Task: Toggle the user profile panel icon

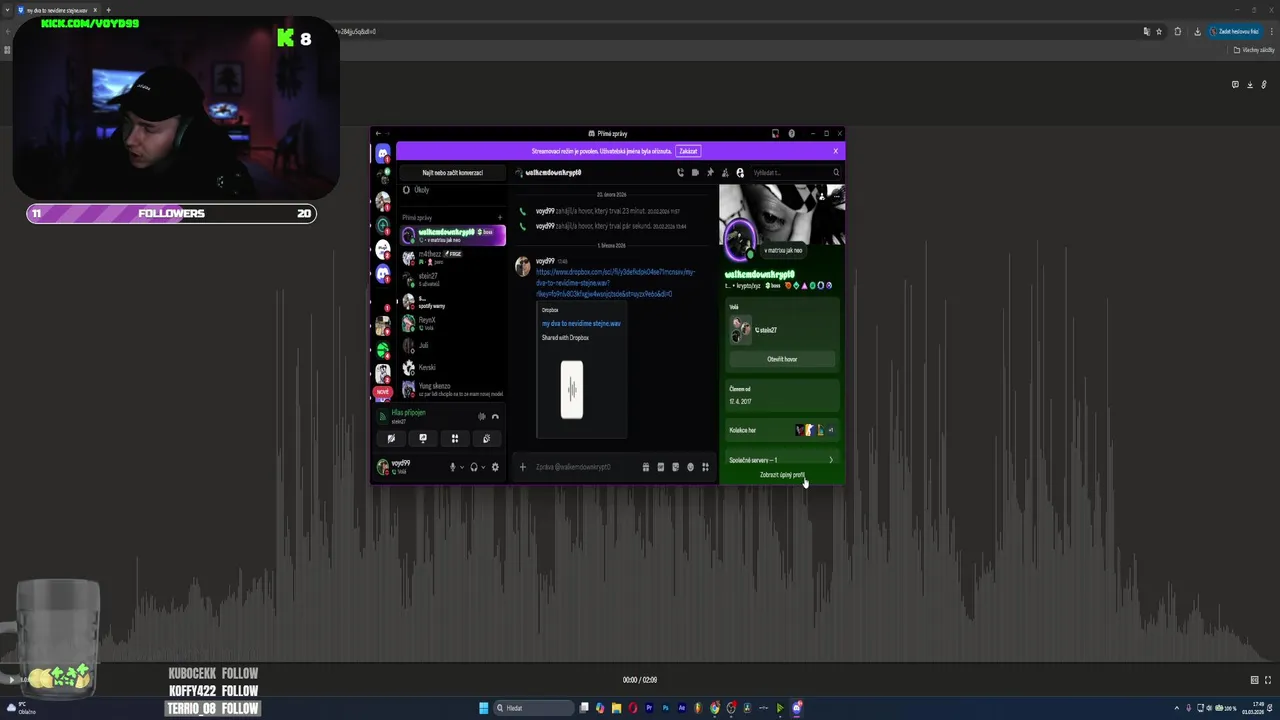Action: (x=740, y=173)
